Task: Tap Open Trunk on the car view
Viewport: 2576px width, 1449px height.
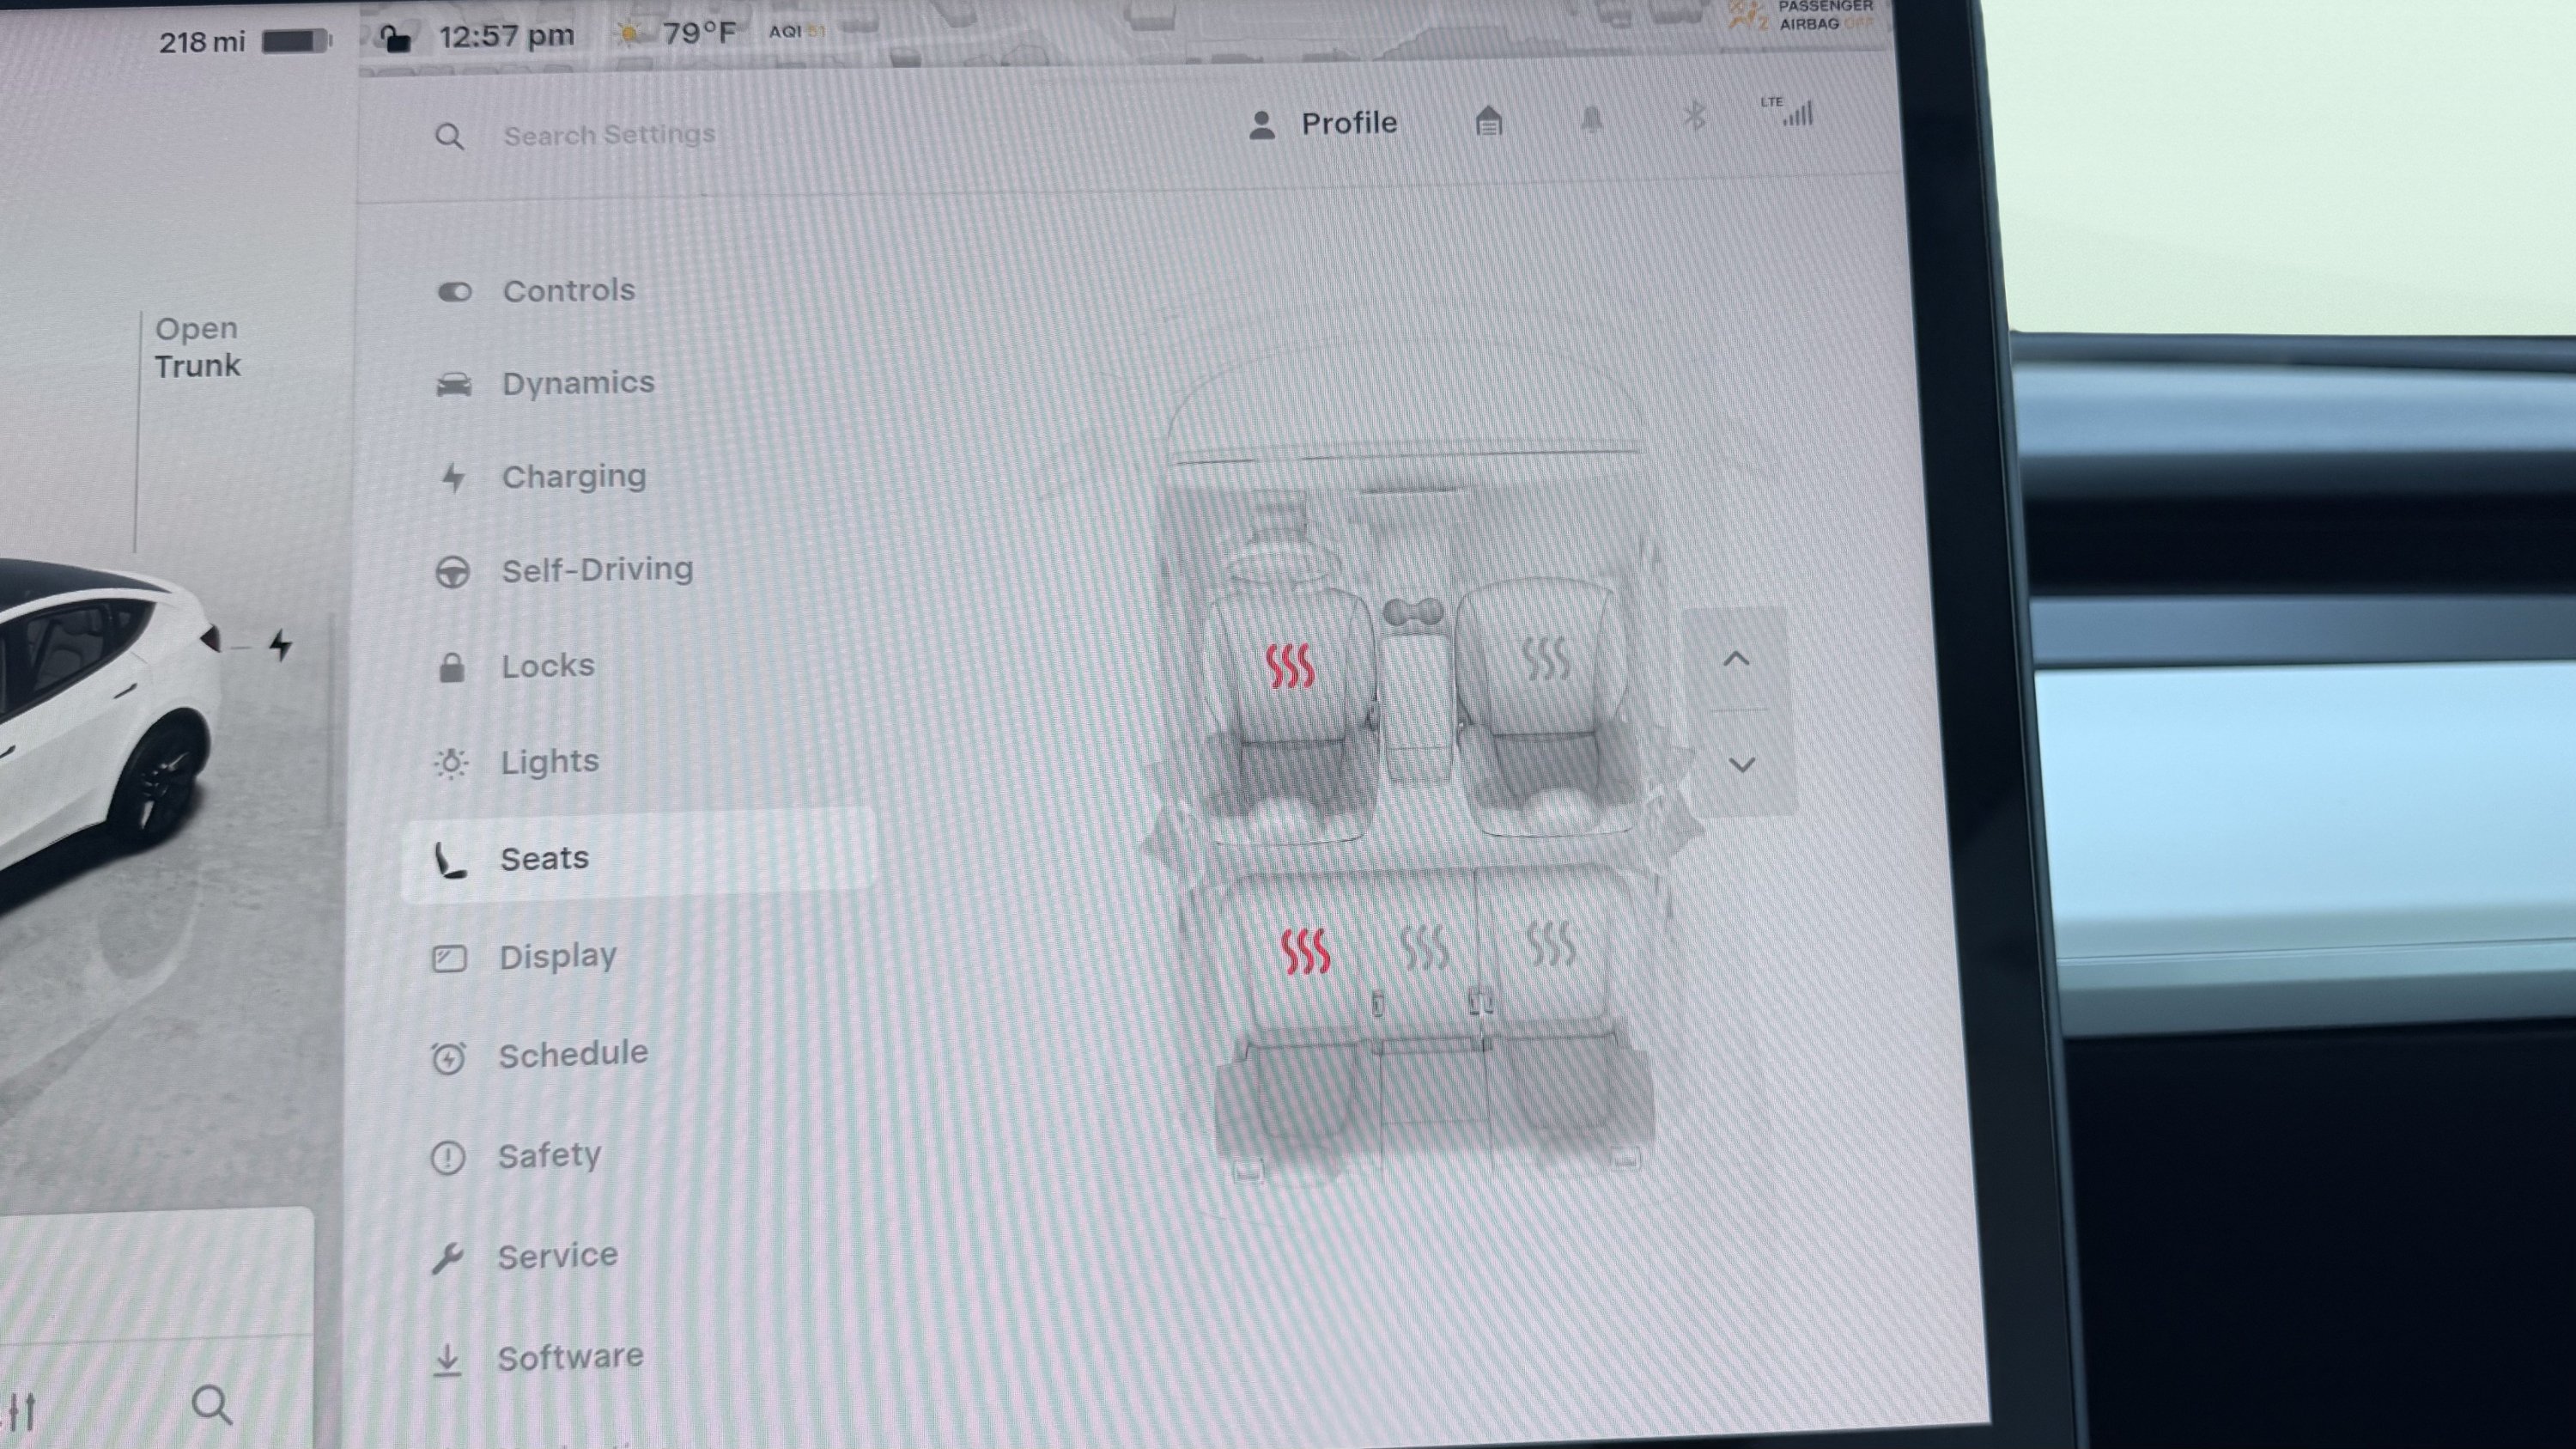Action: click(197, 347)
